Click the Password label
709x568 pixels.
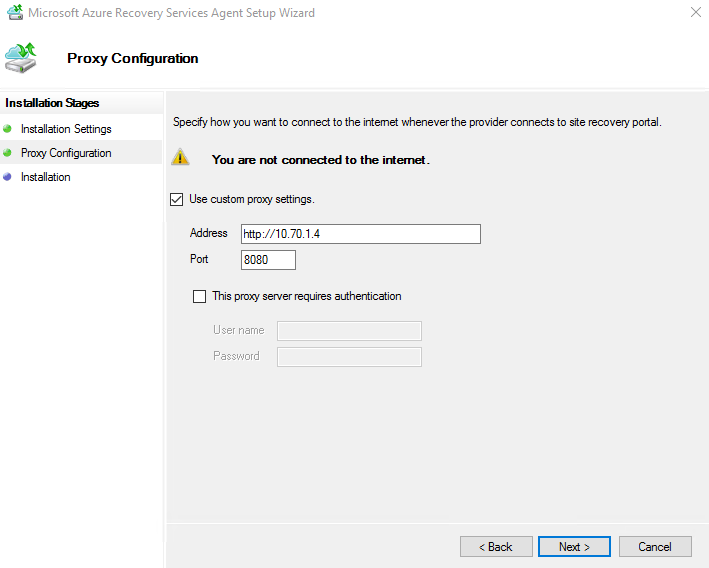point(236,356)
